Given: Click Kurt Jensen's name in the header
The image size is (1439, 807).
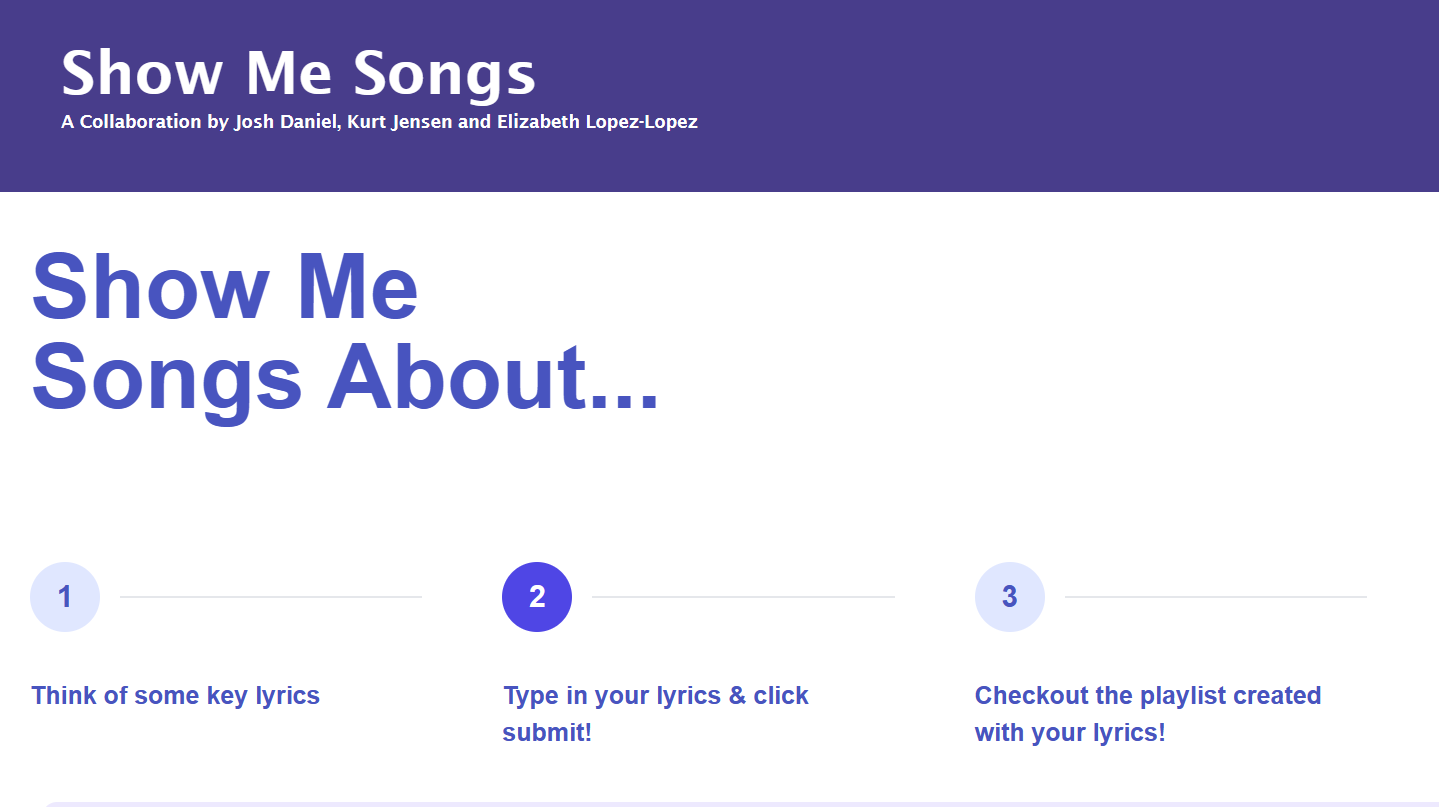Looking at the screenshot, I should tap(399, 122).
